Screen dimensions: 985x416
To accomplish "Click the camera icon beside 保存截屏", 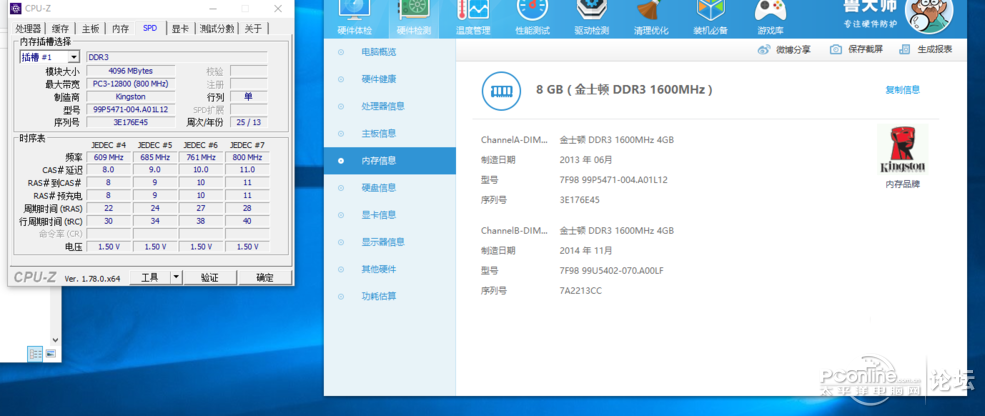I will [835, 50].
